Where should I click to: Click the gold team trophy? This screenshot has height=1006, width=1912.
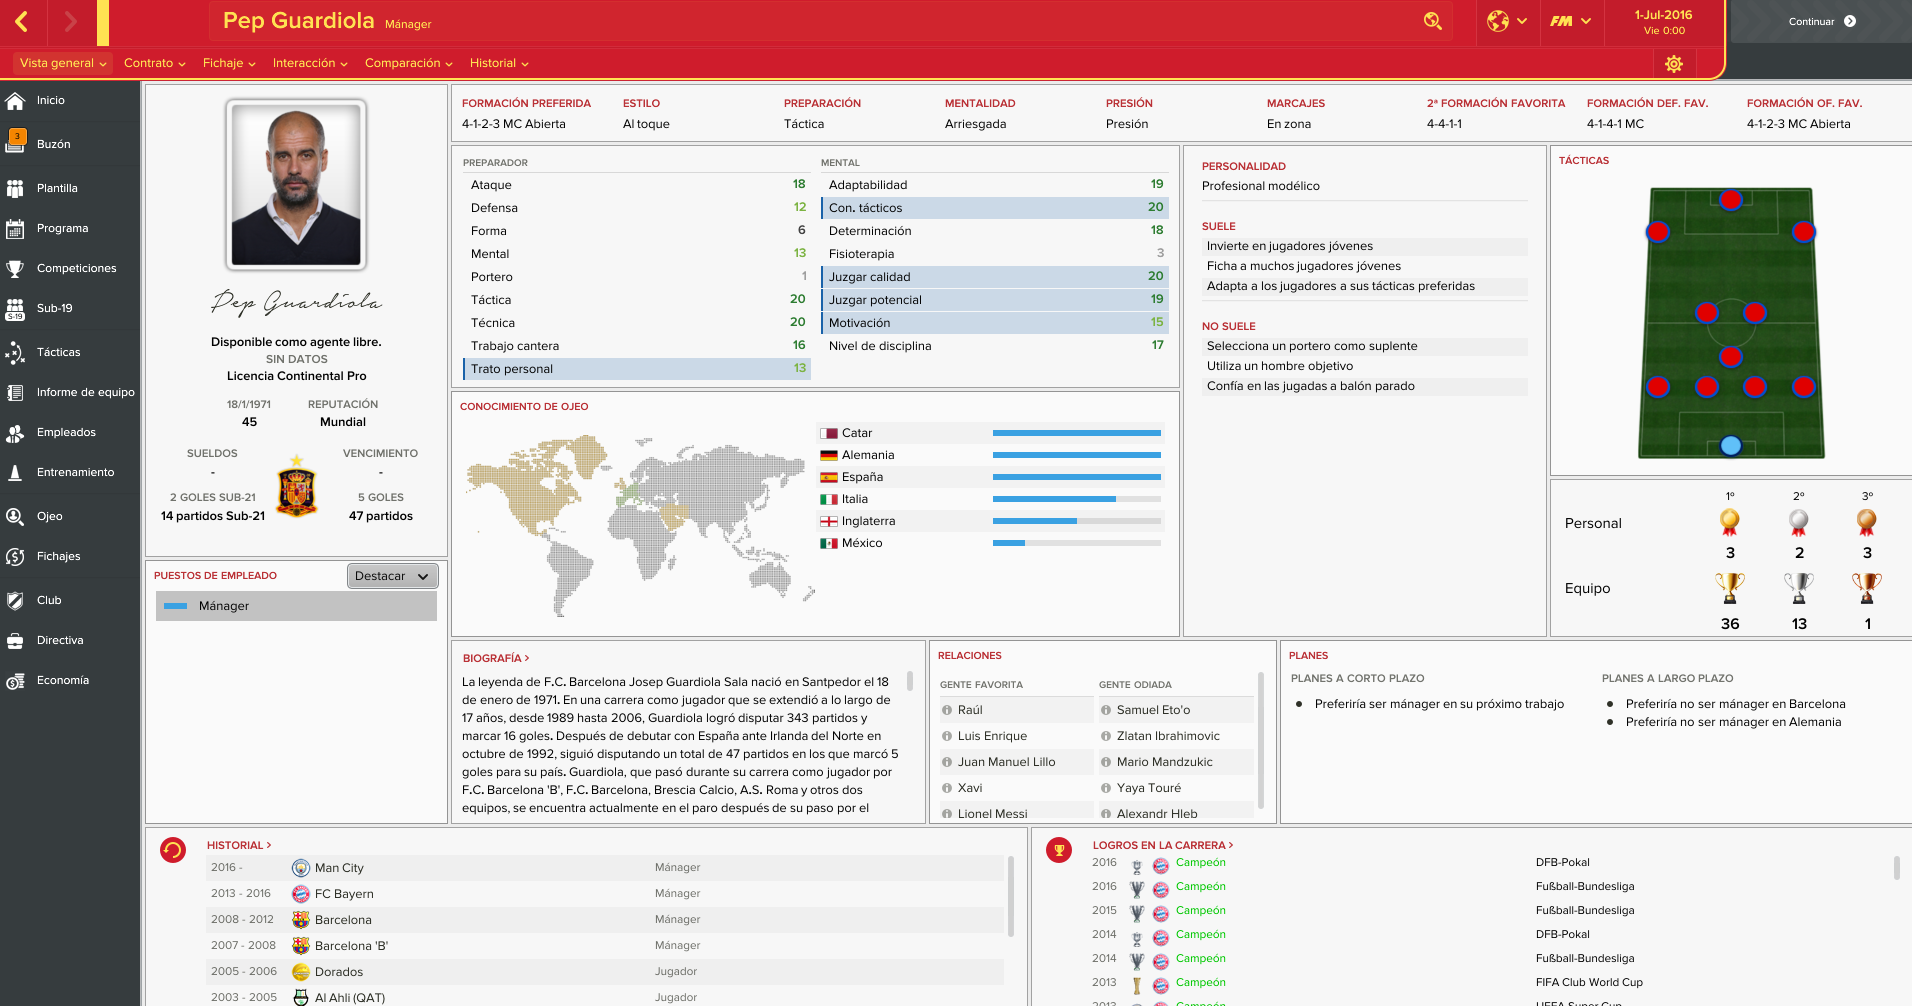pyautogui.click(x=1730, y=588)
